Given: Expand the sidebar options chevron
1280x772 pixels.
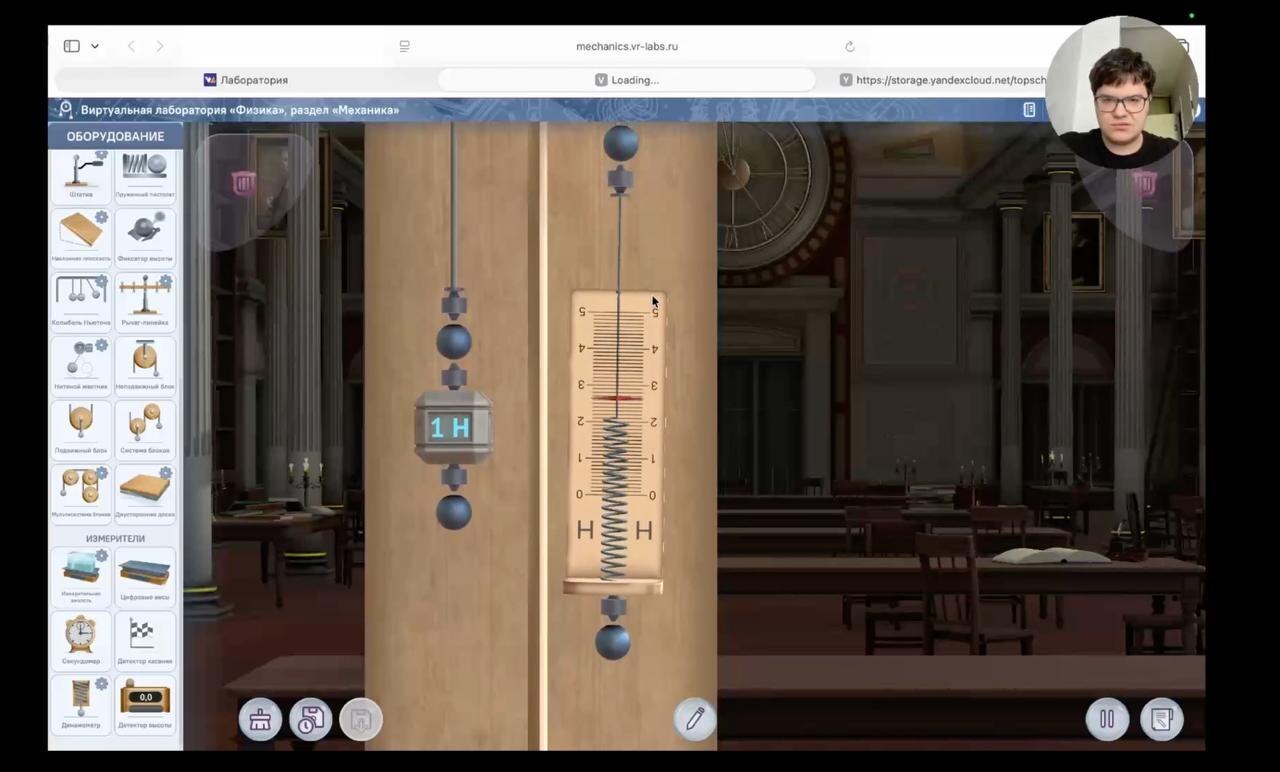Looking at the screenshot, I should pyautogui.click(x=95, y=46).
